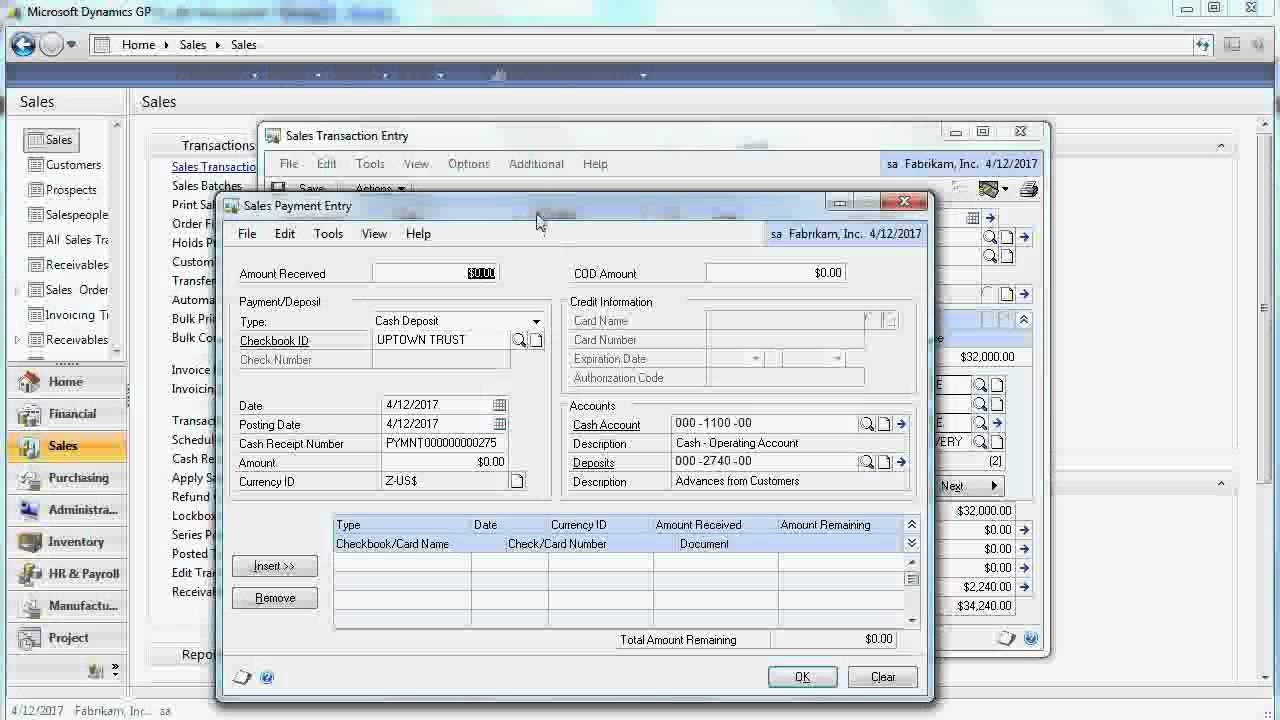Open the Project navigation pane button
This screenshot has width=1280, height=720.
pyautogui.click(x=67, y=638)
